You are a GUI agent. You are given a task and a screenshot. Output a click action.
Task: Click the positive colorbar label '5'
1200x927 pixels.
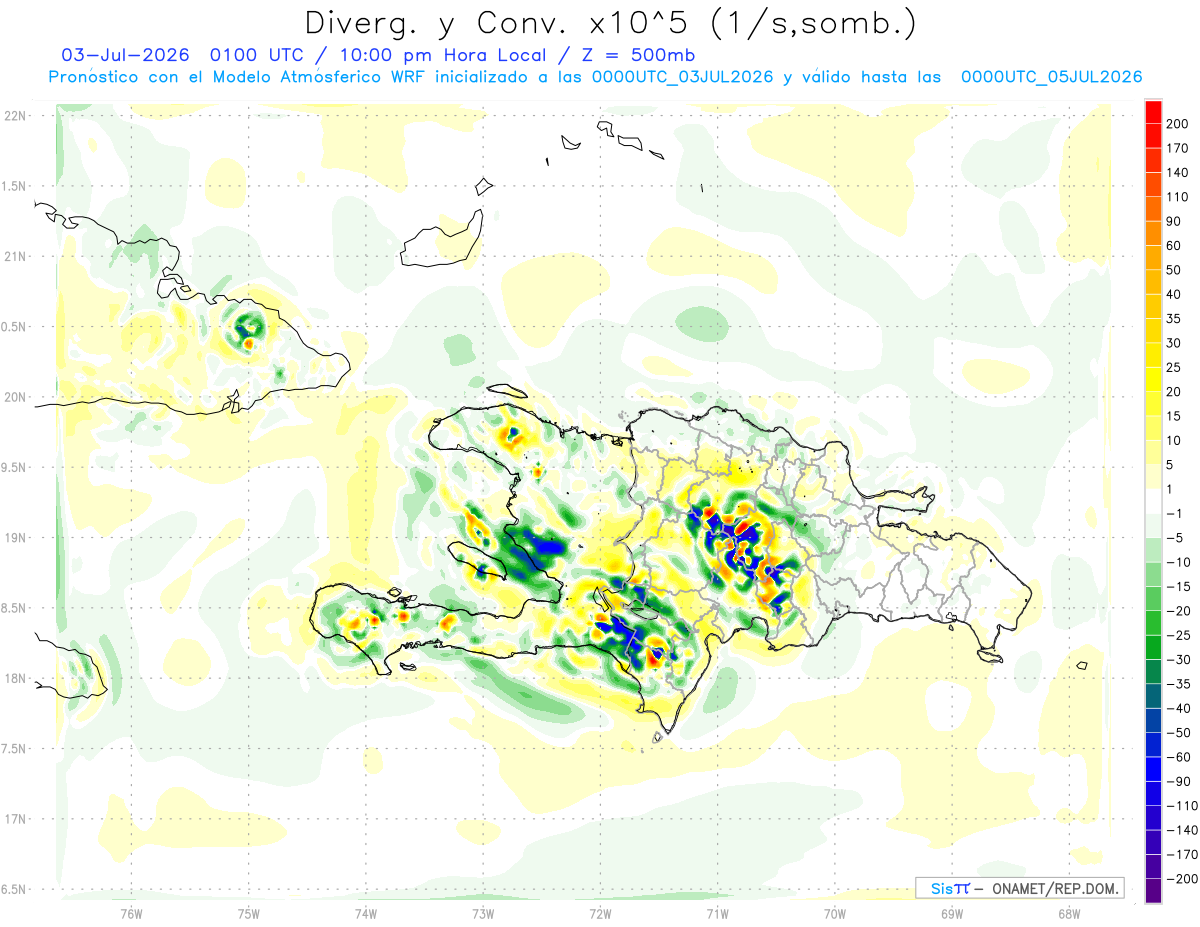coord(1170,464)
